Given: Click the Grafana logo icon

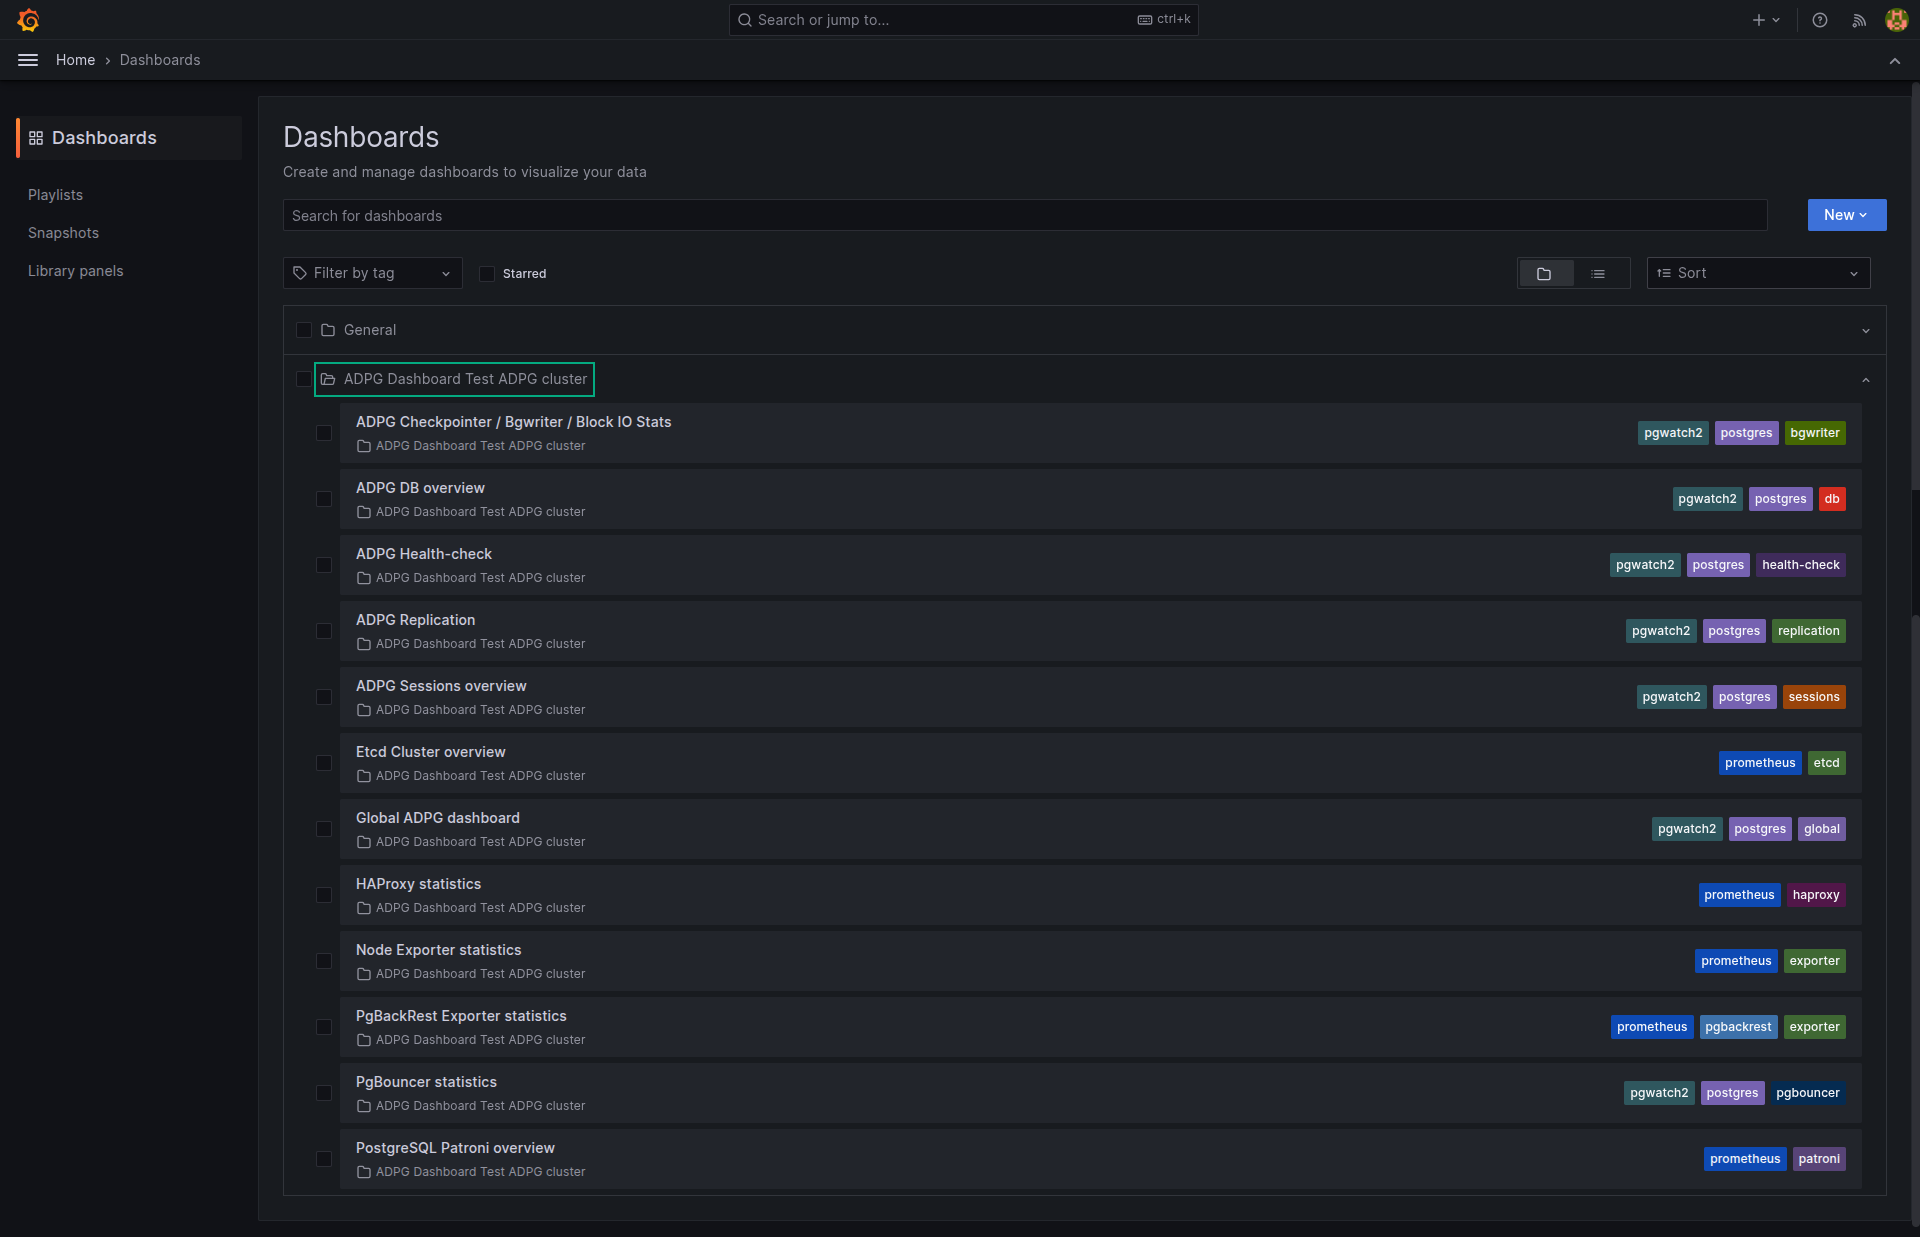Looking at the screenshot, I should click(x=28, y=20).
